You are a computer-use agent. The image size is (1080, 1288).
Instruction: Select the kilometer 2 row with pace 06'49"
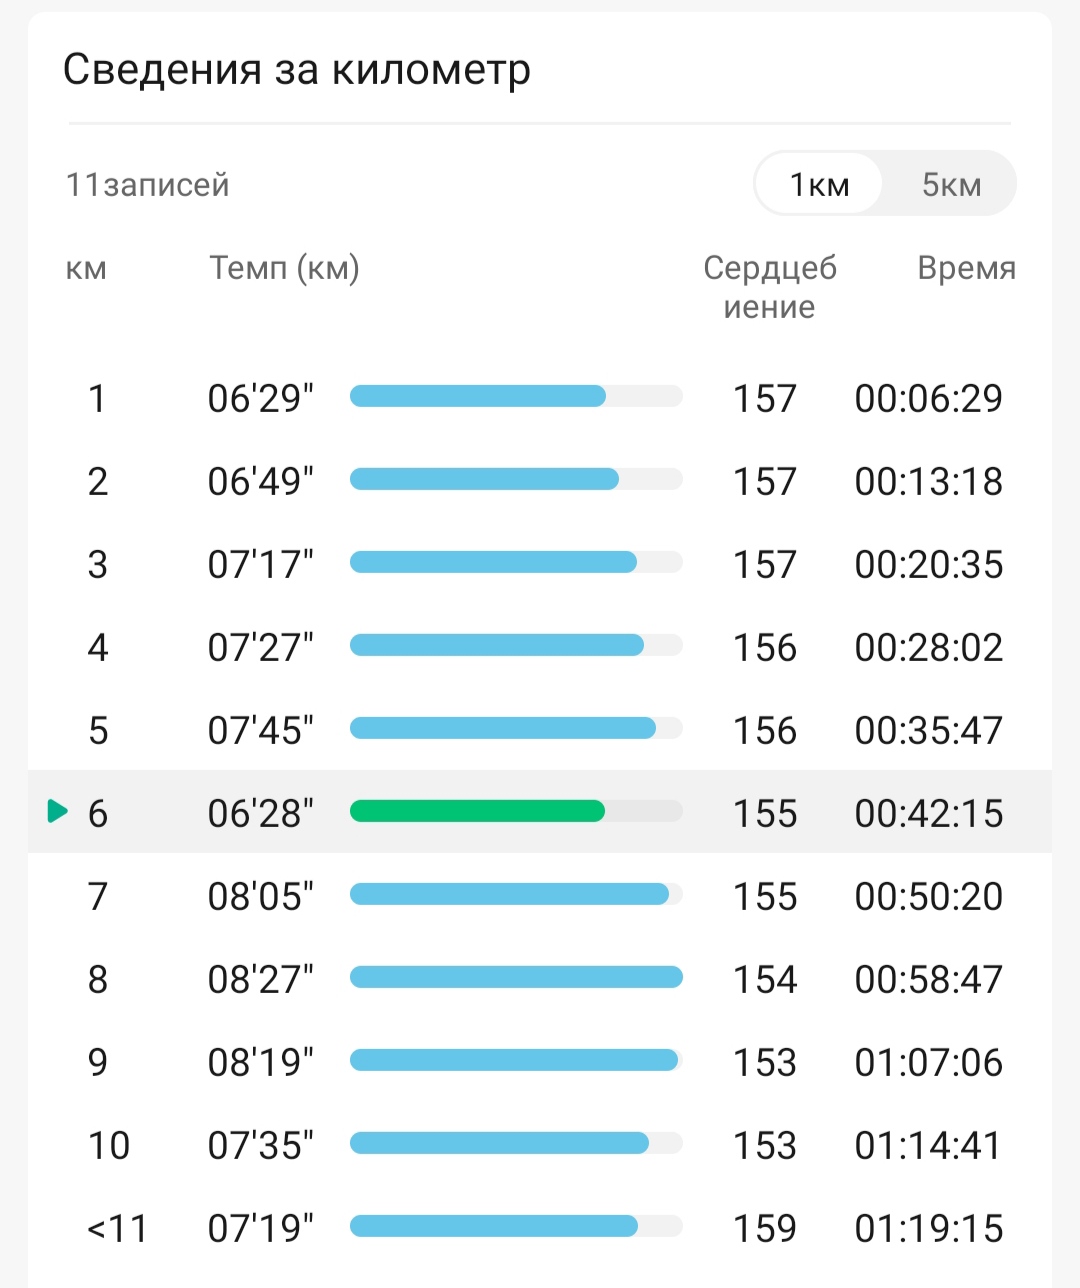click(x=540, y=480)
